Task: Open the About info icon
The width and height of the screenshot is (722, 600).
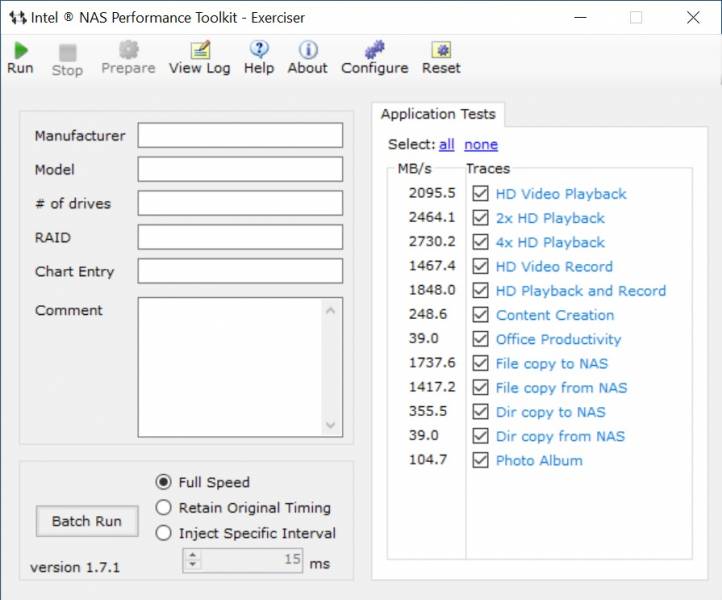Action: [308, 50]
